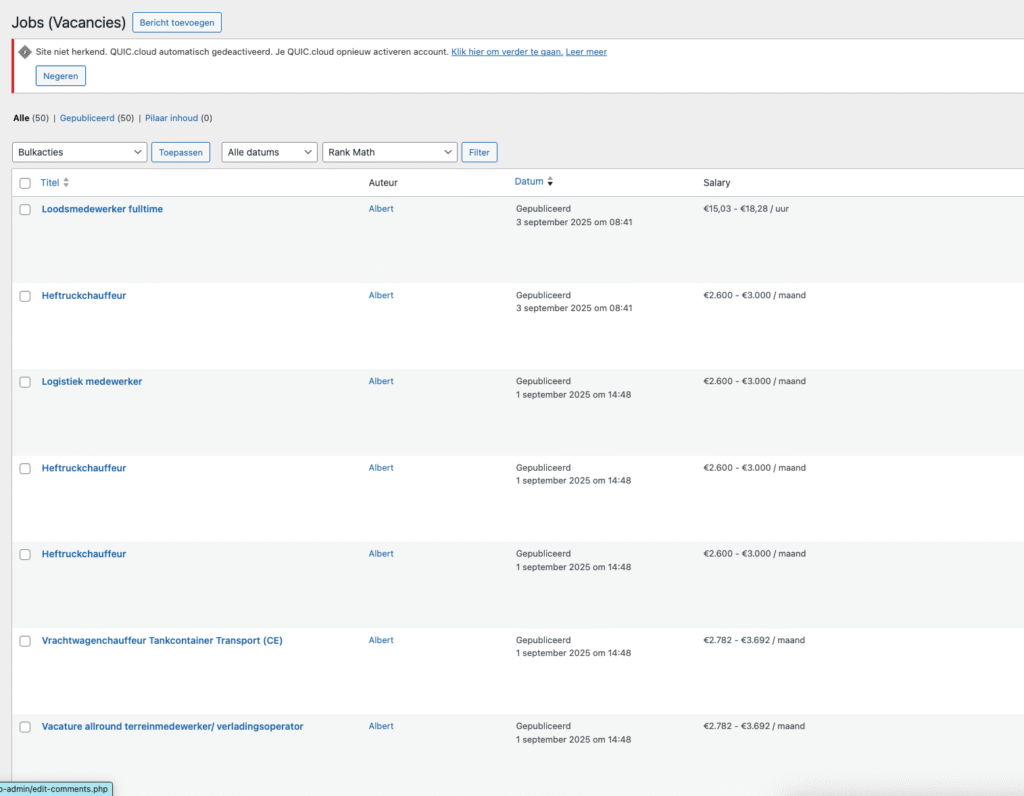Click the Auteur column header
This screenshot has width=1024, height=796.
tap(383, 183)
